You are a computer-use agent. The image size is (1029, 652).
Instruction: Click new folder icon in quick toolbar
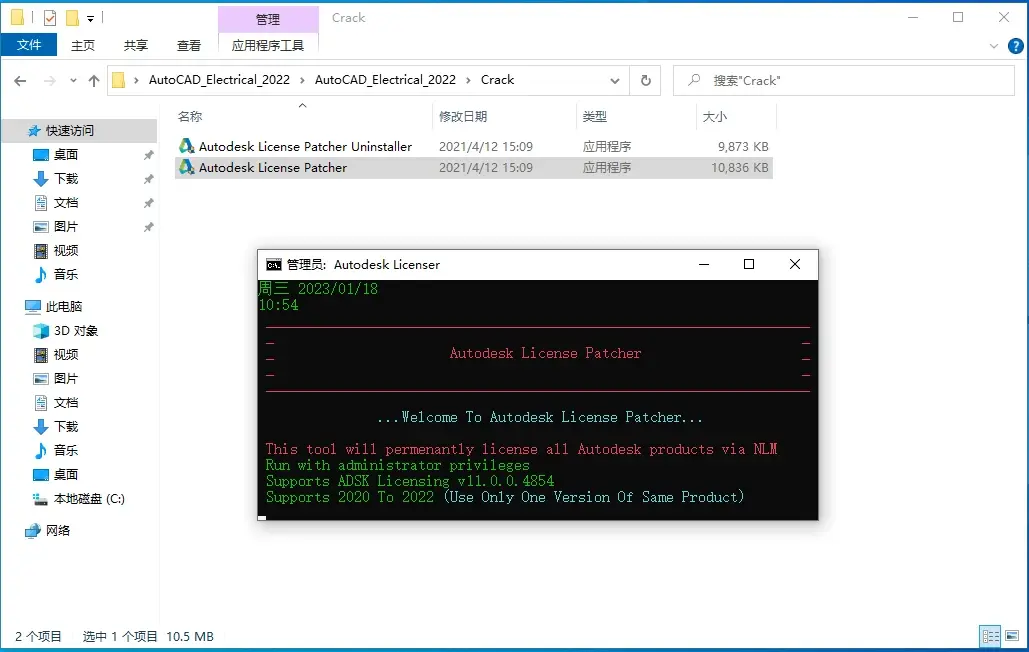[x=72, y=18]
